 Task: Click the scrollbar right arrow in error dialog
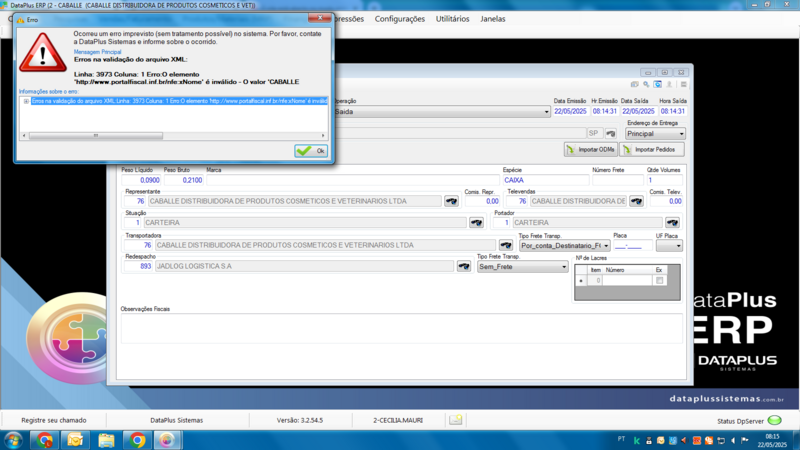click(323, 136)
